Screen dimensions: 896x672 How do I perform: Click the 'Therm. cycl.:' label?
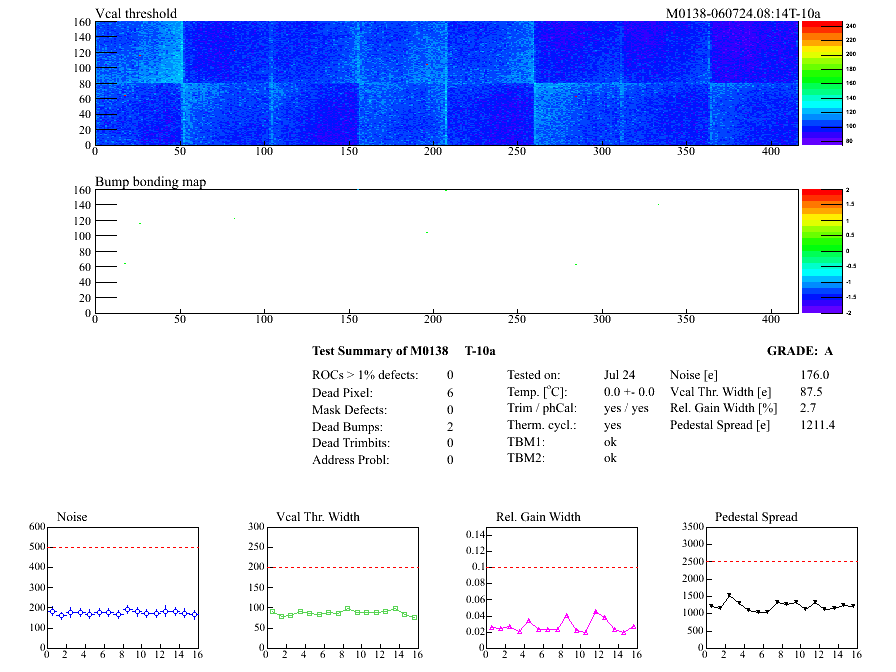coord(542,425)
